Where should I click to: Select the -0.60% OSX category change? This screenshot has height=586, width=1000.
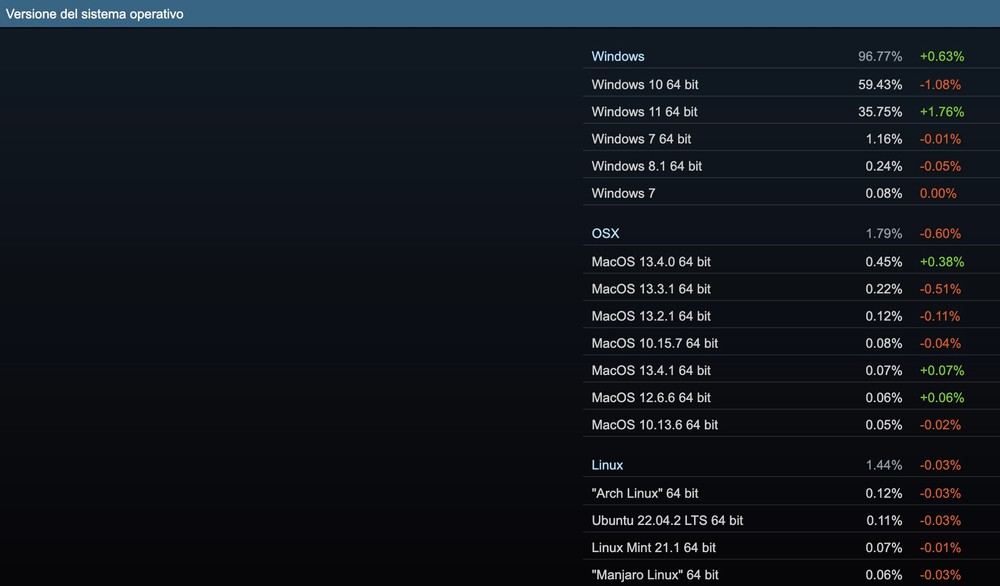[x=940, y=233]
